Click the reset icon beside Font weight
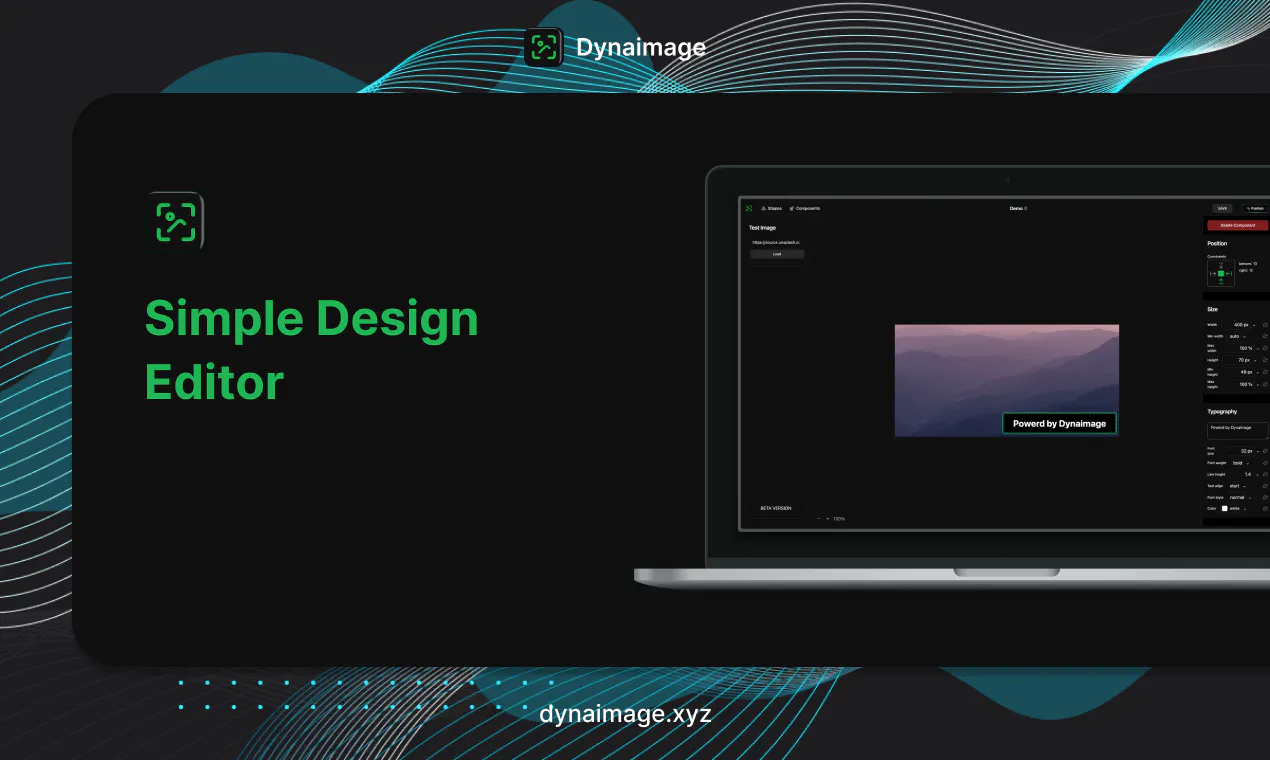The image size is (1270, 760). pyautogui.click(x=1265, y=463)
